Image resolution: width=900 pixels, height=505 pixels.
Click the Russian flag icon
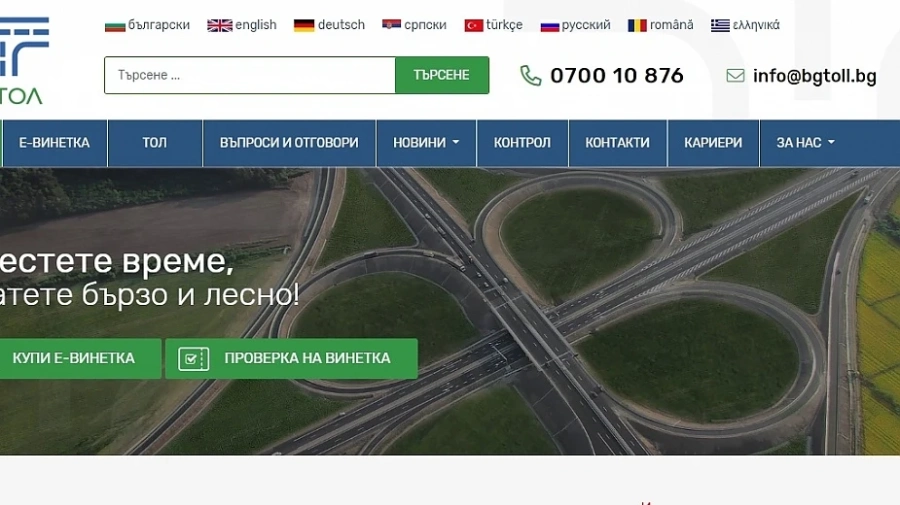pos(549,26)
